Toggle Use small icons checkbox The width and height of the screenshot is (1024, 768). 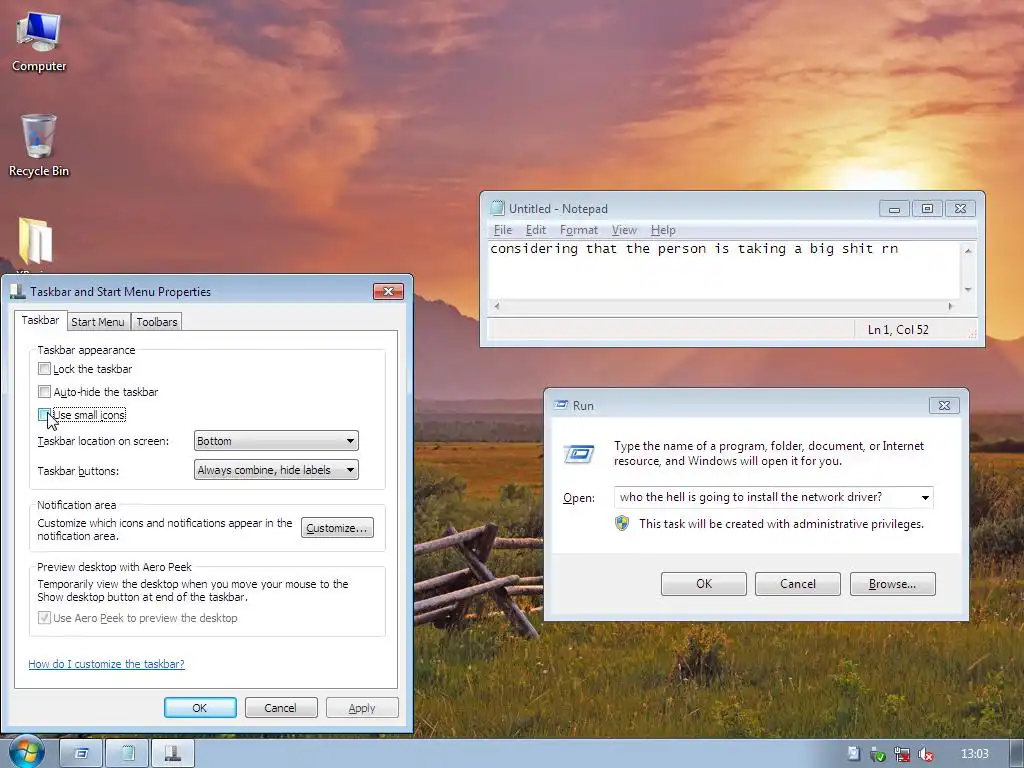point(44,415)
